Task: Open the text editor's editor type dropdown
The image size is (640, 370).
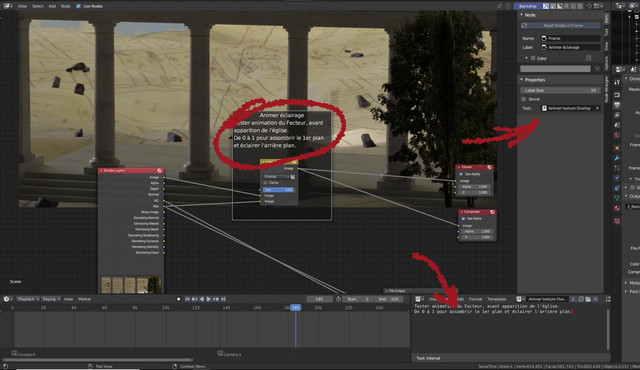Action: (419, 299)
